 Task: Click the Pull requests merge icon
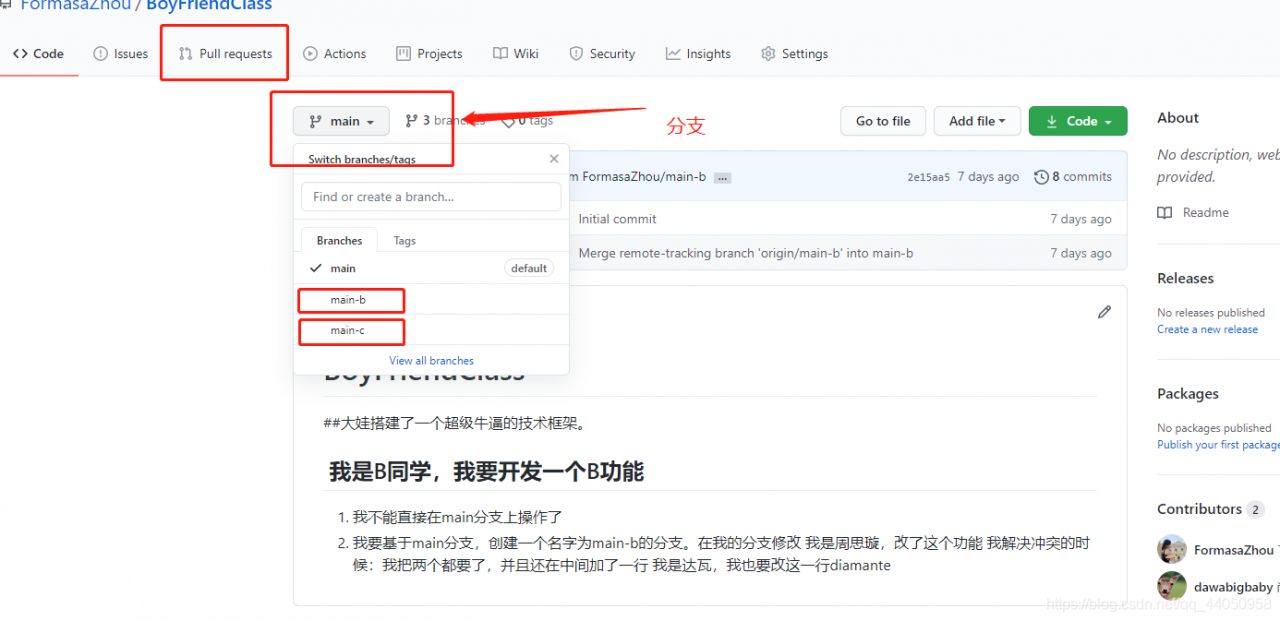pyautogui.click(x=185, y=54)
